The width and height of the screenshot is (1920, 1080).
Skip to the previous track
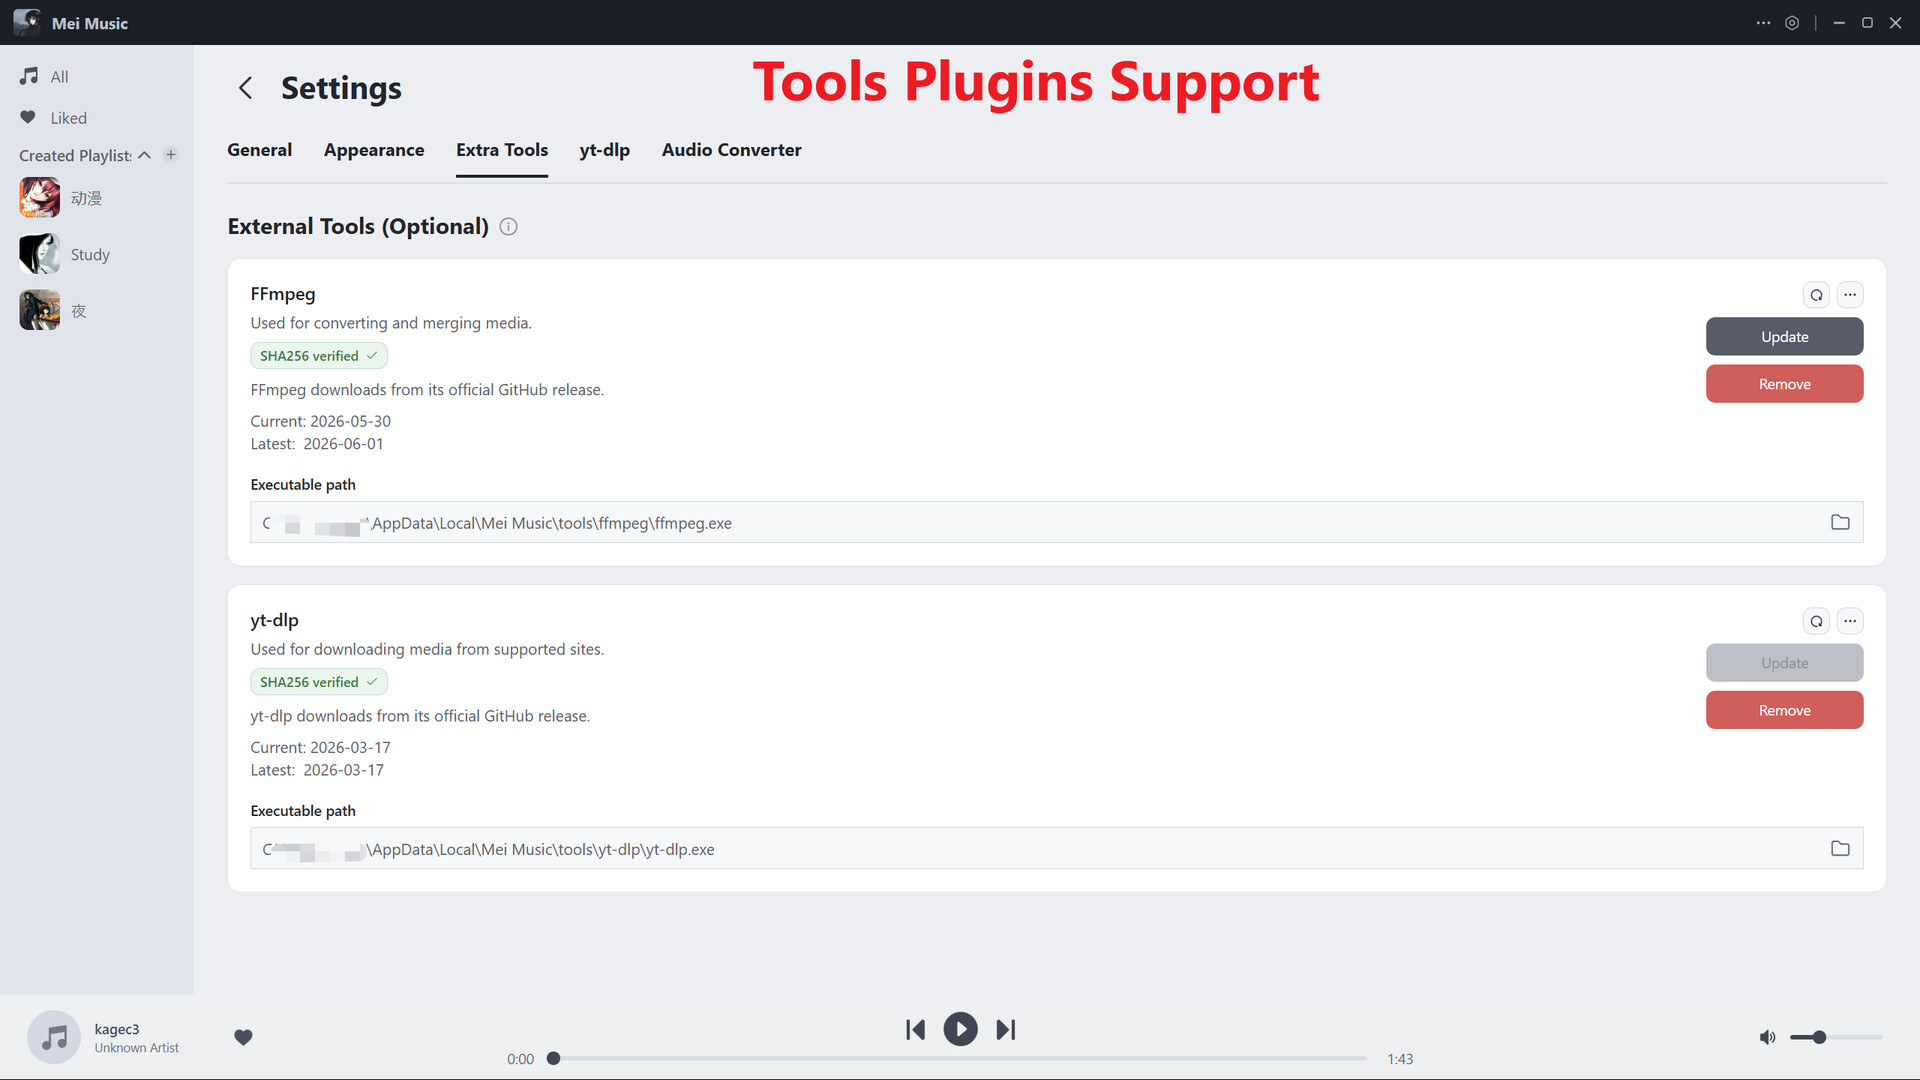click(x=915, y=1030)
